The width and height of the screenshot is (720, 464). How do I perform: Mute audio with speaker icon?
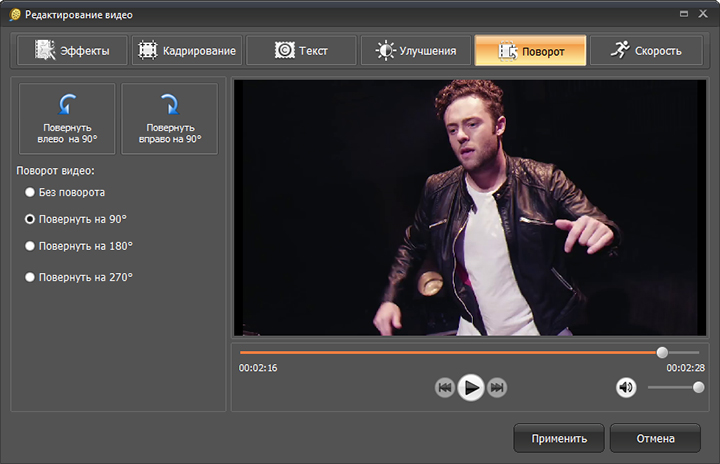click(x=626, y=388)
